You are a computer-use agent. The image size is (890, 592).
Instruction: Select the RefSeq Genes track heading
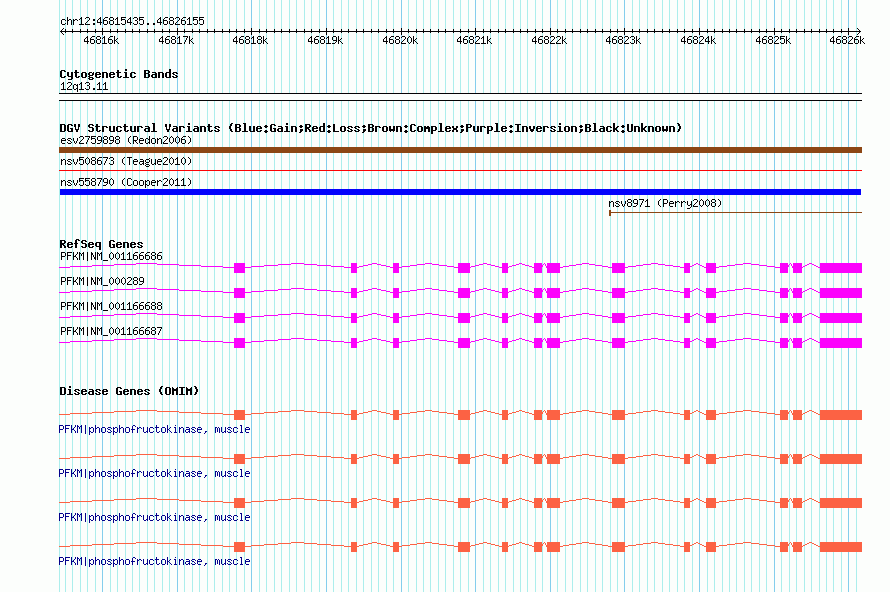pyautogui.click(x=101, y=244)
